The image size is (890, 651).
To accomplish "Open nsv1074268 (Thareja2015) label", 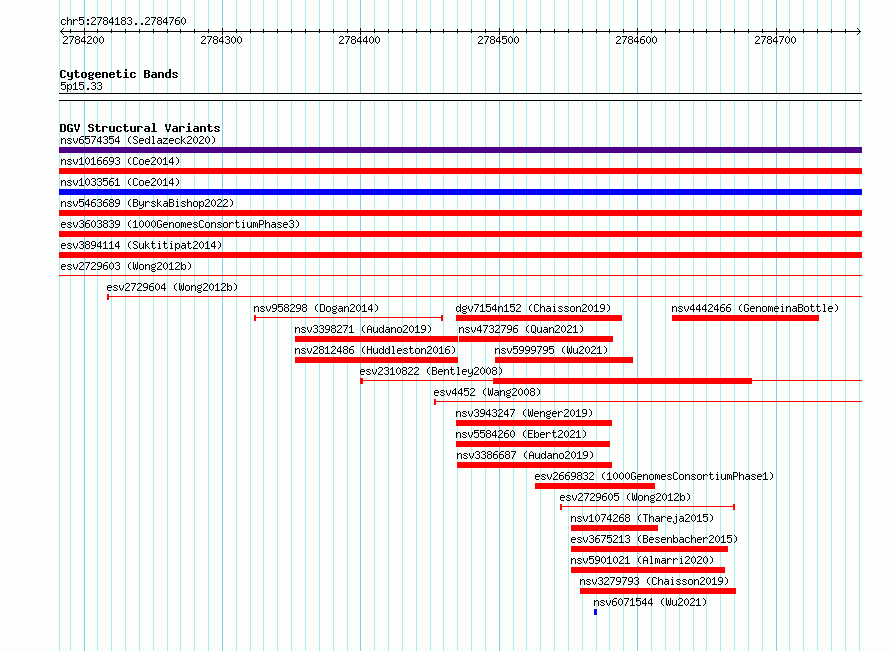I will [x=642, y=518].
